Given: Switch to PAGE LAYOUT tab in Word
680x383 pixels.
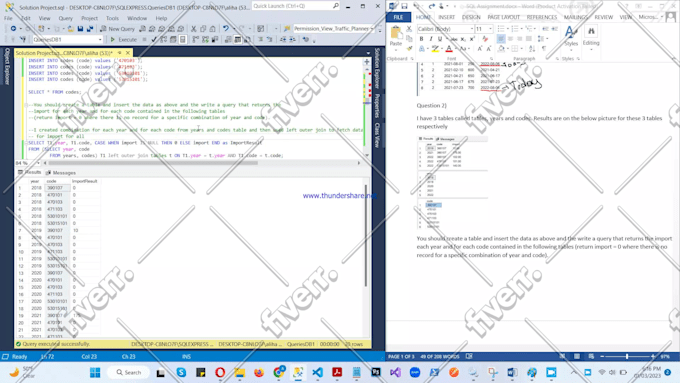Looking at the screenshot, I should tap(503, 17).
